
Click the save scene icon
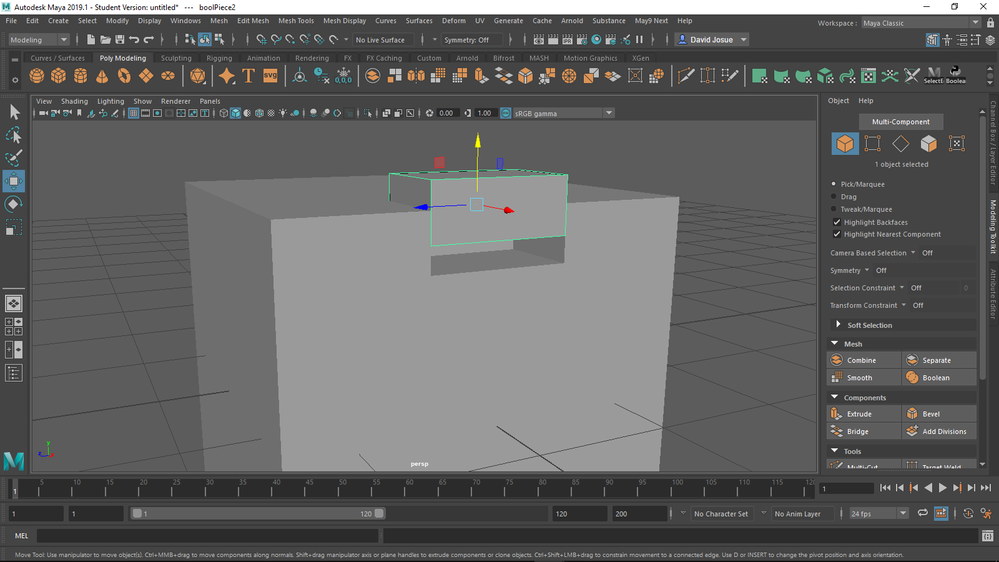pos(119,40)
